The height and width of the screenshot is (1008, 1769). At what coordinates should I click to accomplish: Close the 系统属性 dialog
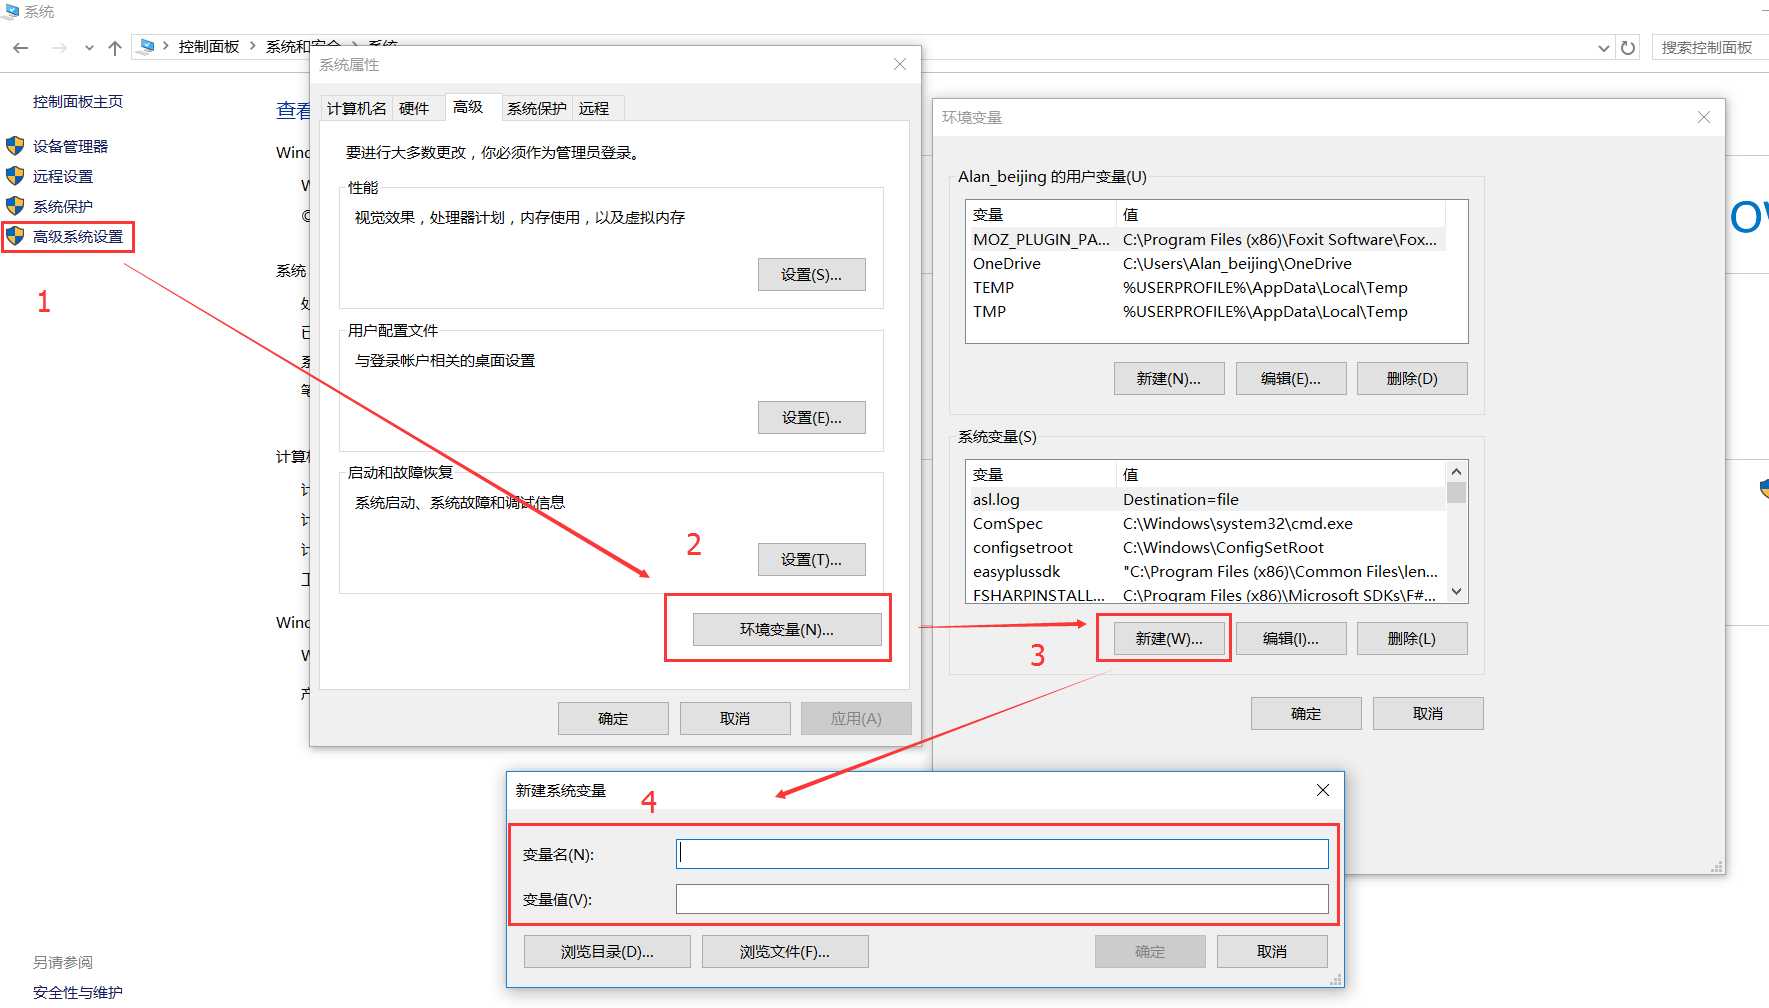click(x=900, y=64)
